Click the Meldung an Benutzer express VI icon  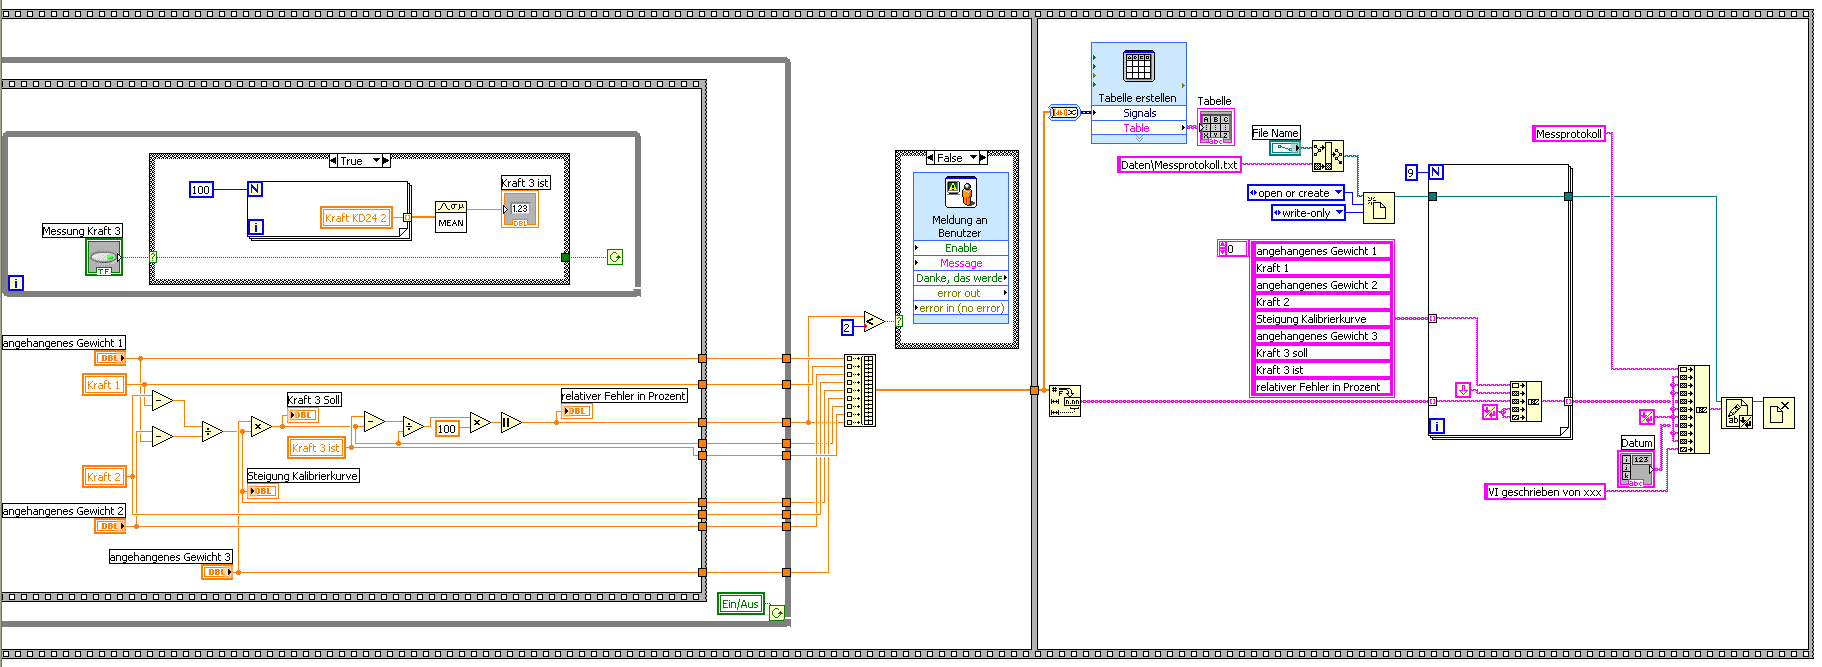pyautogui.click(x=961, y=193)
